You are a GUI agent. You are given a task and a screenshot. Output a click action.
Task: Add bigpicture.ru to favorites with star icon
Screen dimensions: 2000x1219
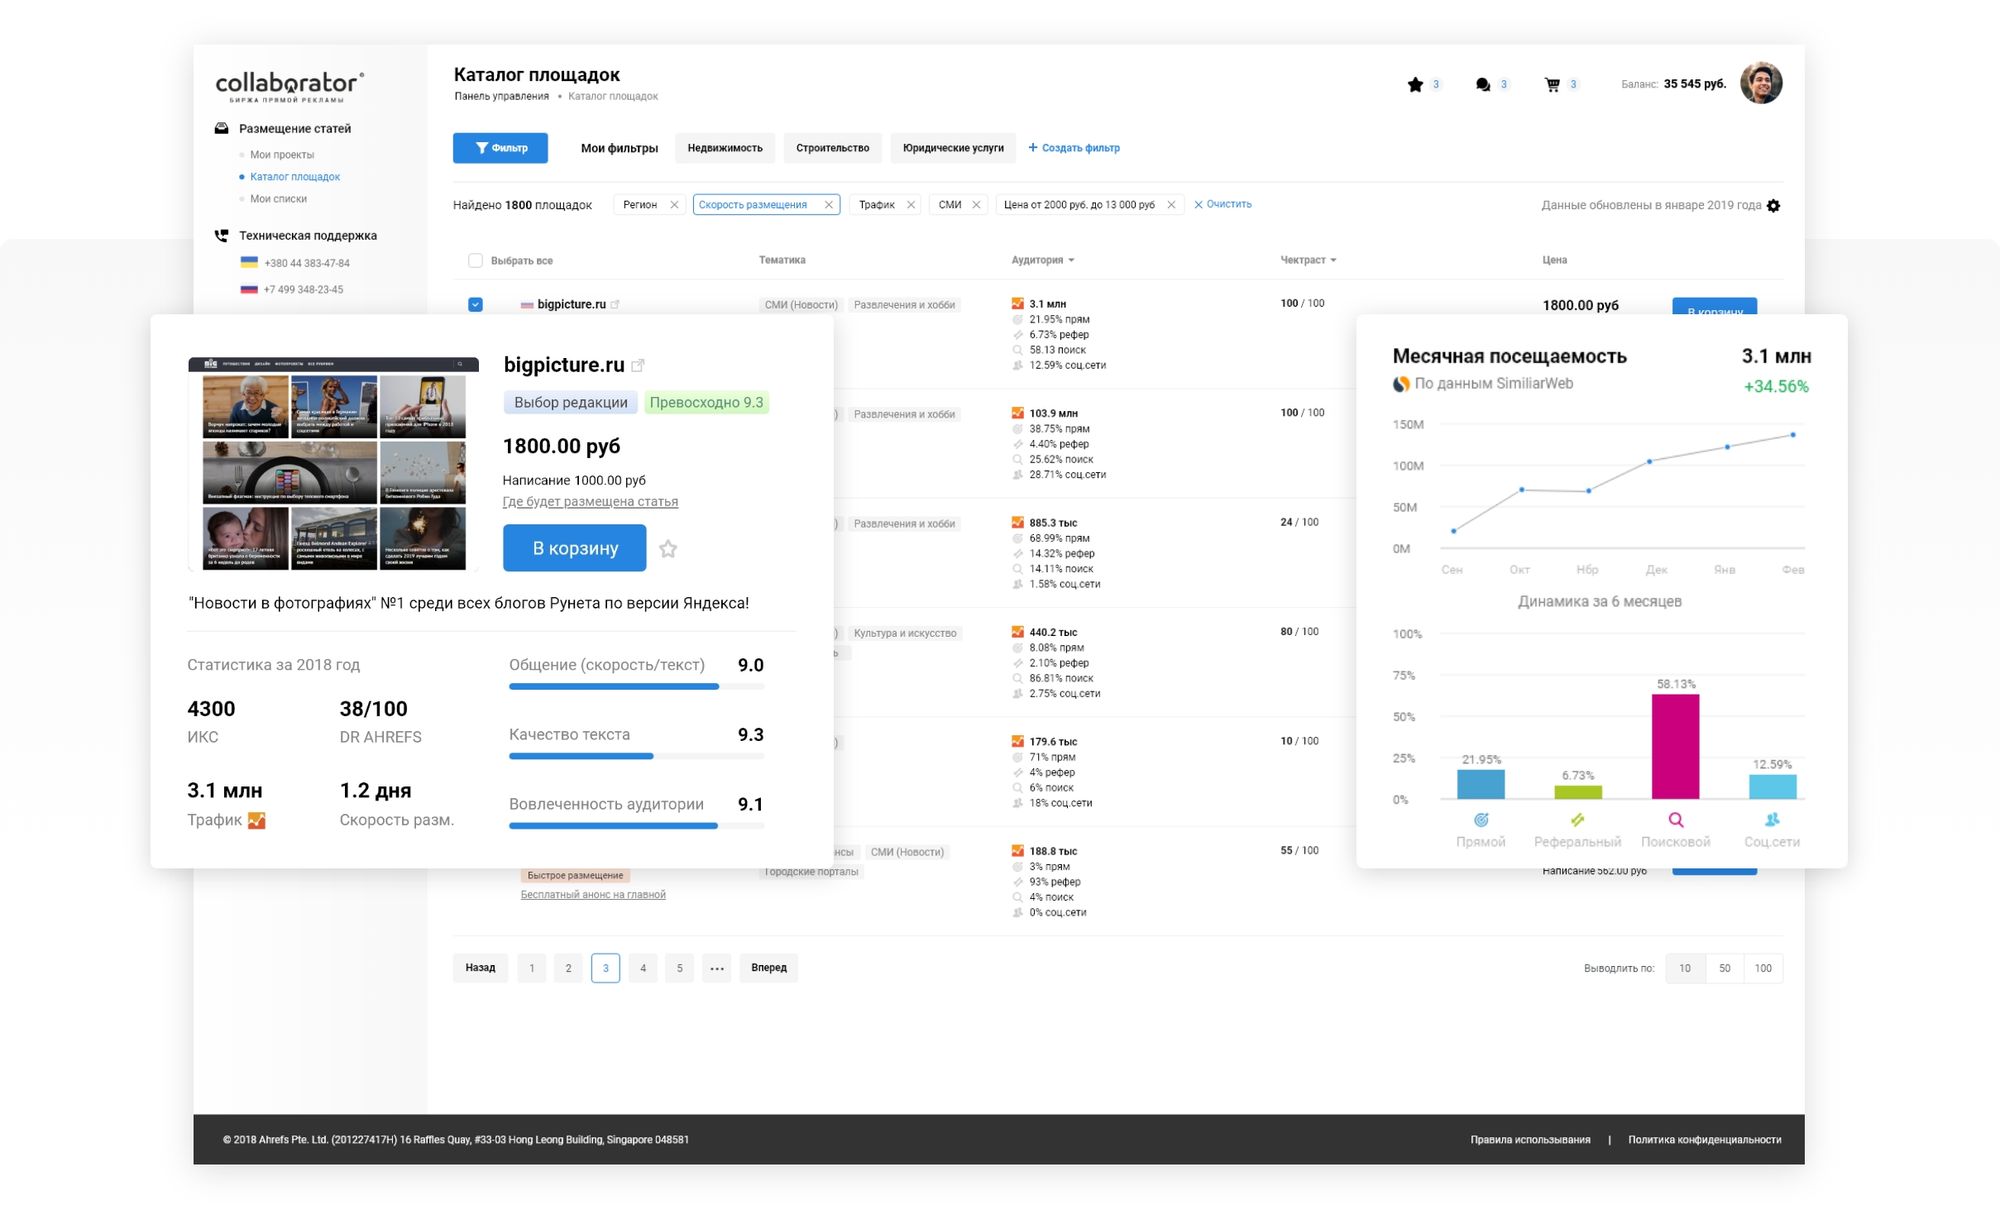668,549
